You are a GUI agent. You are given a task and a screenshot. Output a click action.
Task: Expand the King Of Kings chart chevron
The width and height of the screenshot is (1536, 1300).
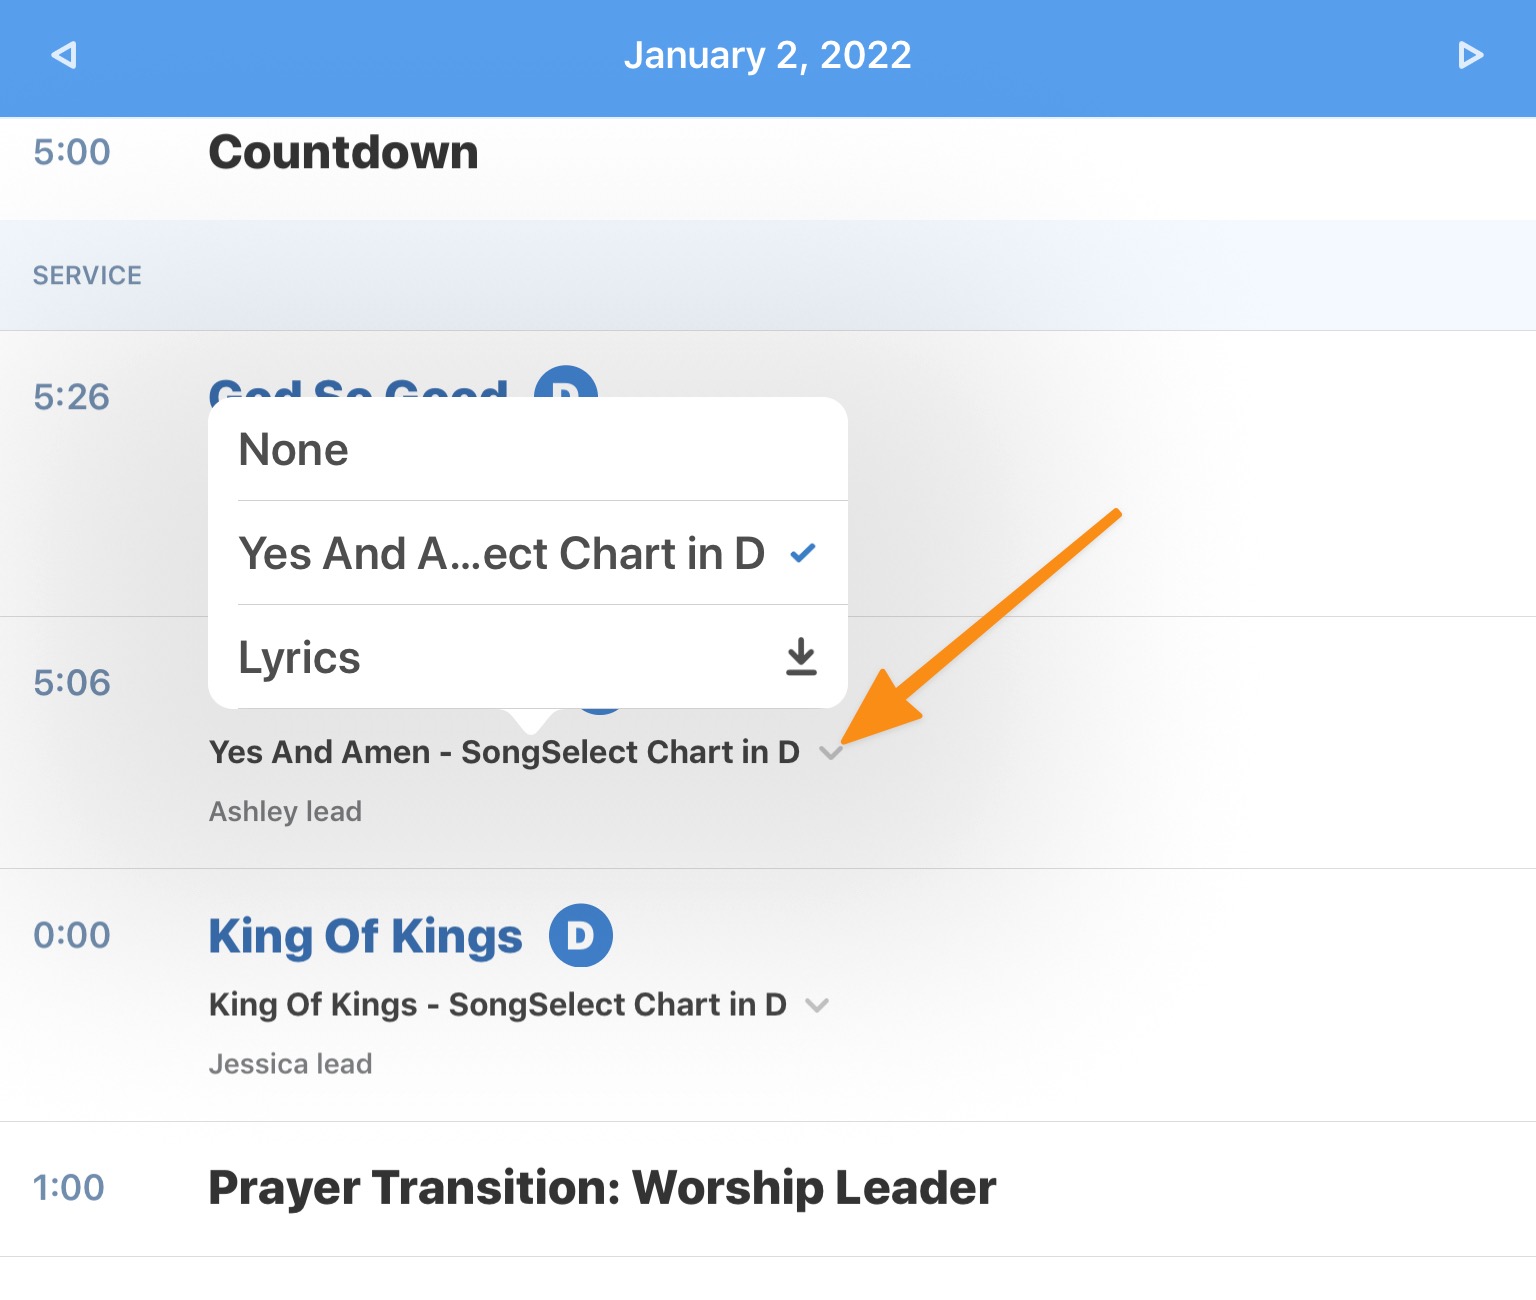817,1005
